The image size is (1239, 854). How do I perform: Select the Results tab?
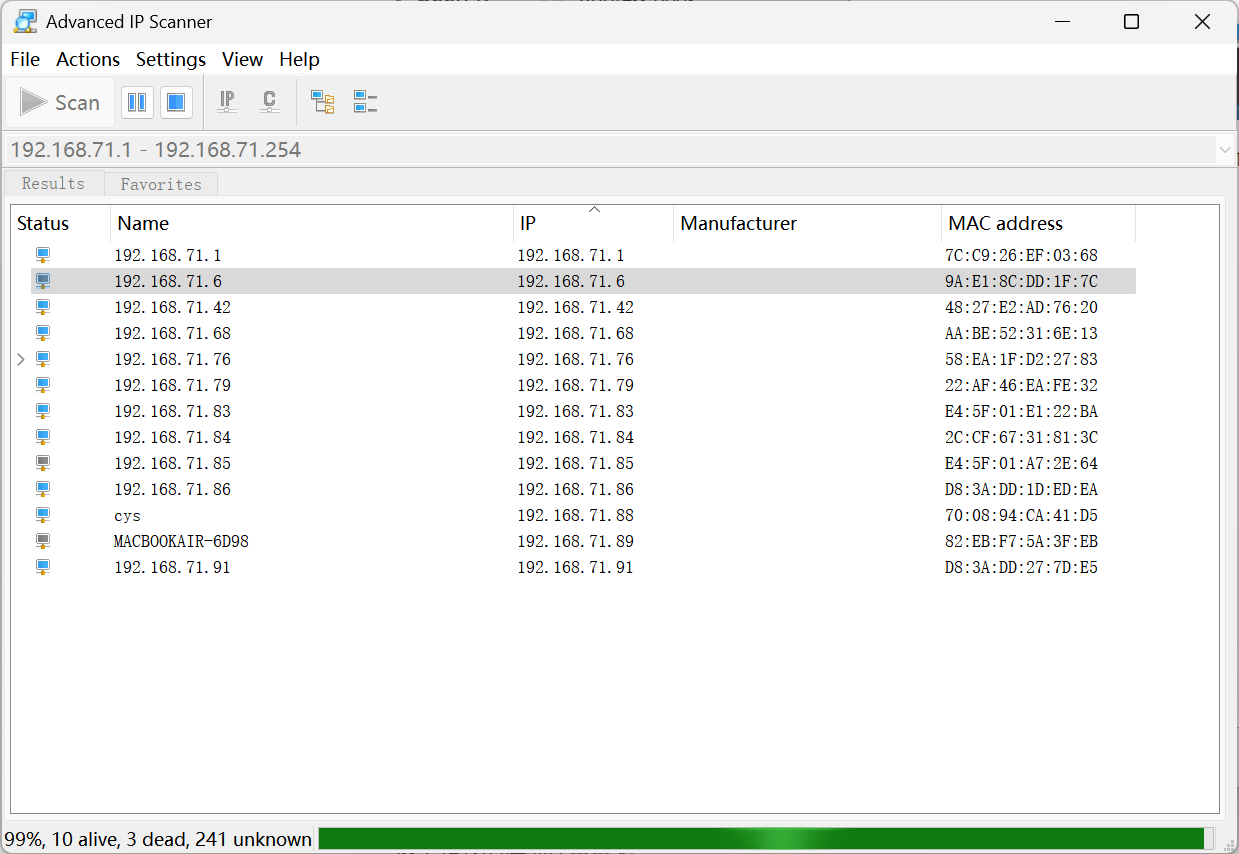pyautogui.click(x=53, y=183)
